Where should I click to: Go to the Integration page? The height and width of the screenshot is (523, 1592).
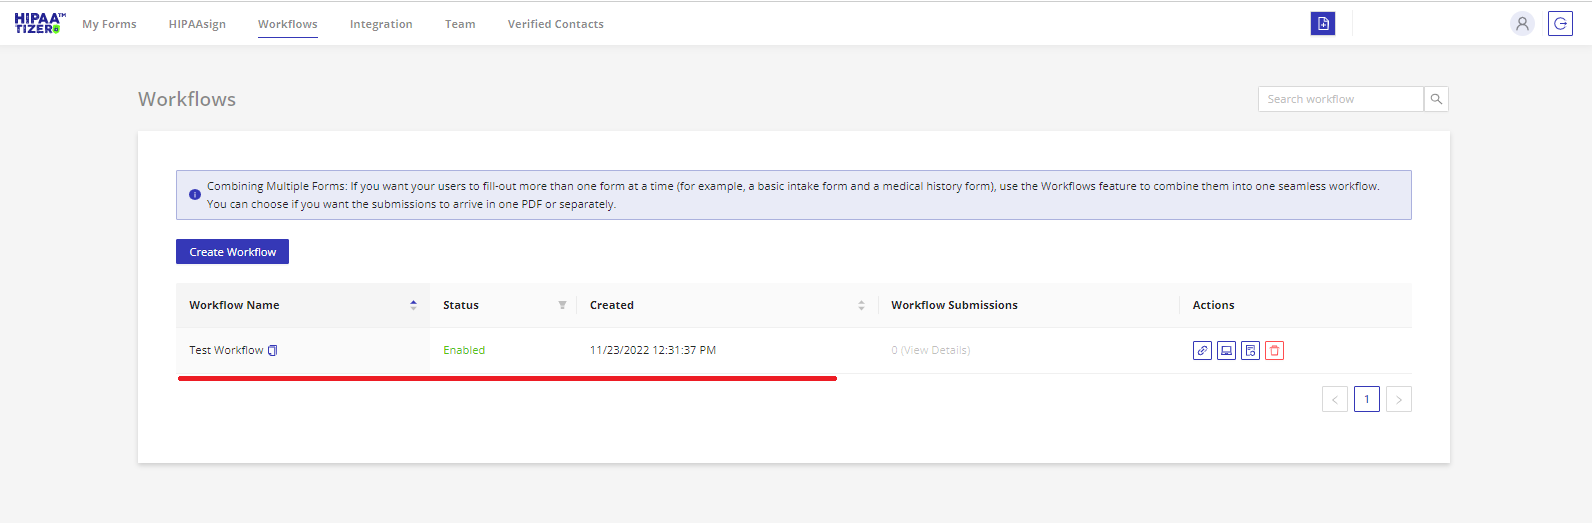click(x=381, y=24)
